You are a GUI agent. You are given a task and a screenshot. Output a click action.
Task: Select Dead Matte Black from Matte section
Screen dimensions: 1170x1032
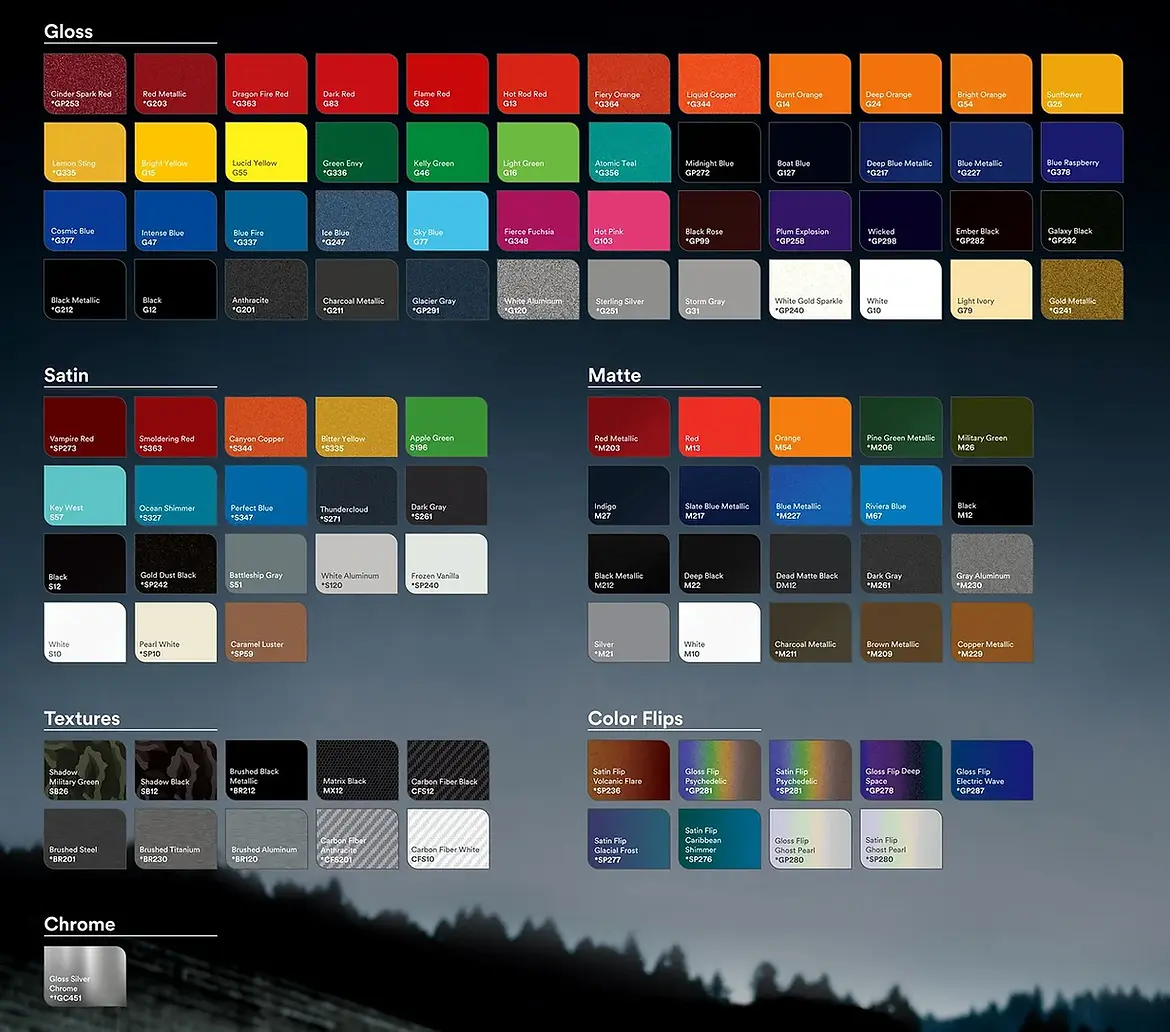click(809, 564)
